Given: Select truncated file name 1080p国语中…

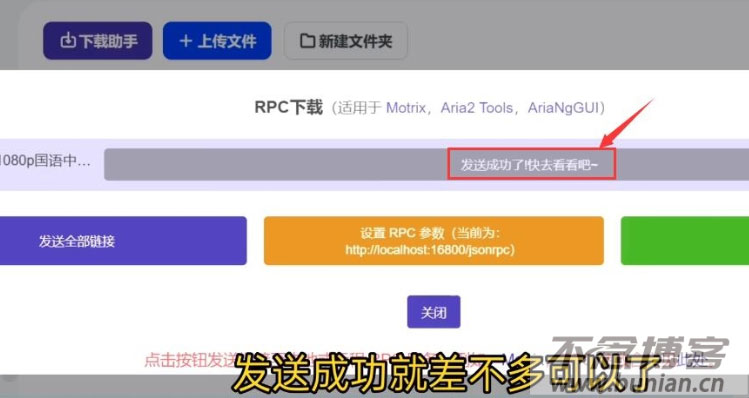Looking at the screenshot, I should click(x=45, y=161).
